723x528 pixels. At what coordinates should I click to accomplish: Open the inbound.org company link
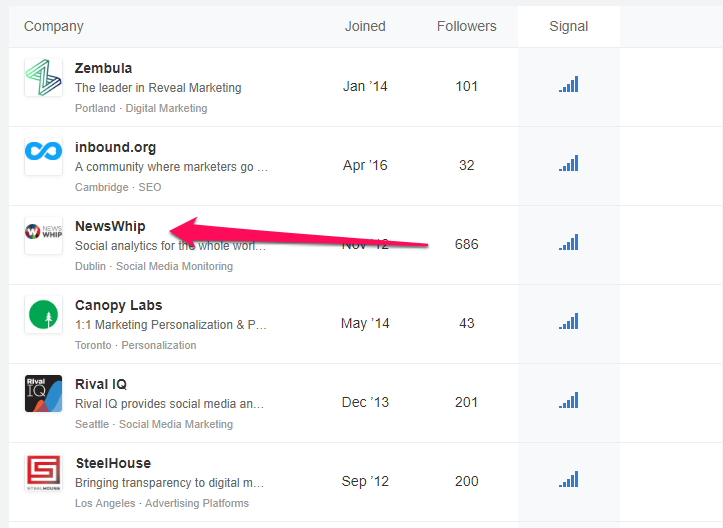click(x=115, y=148)
